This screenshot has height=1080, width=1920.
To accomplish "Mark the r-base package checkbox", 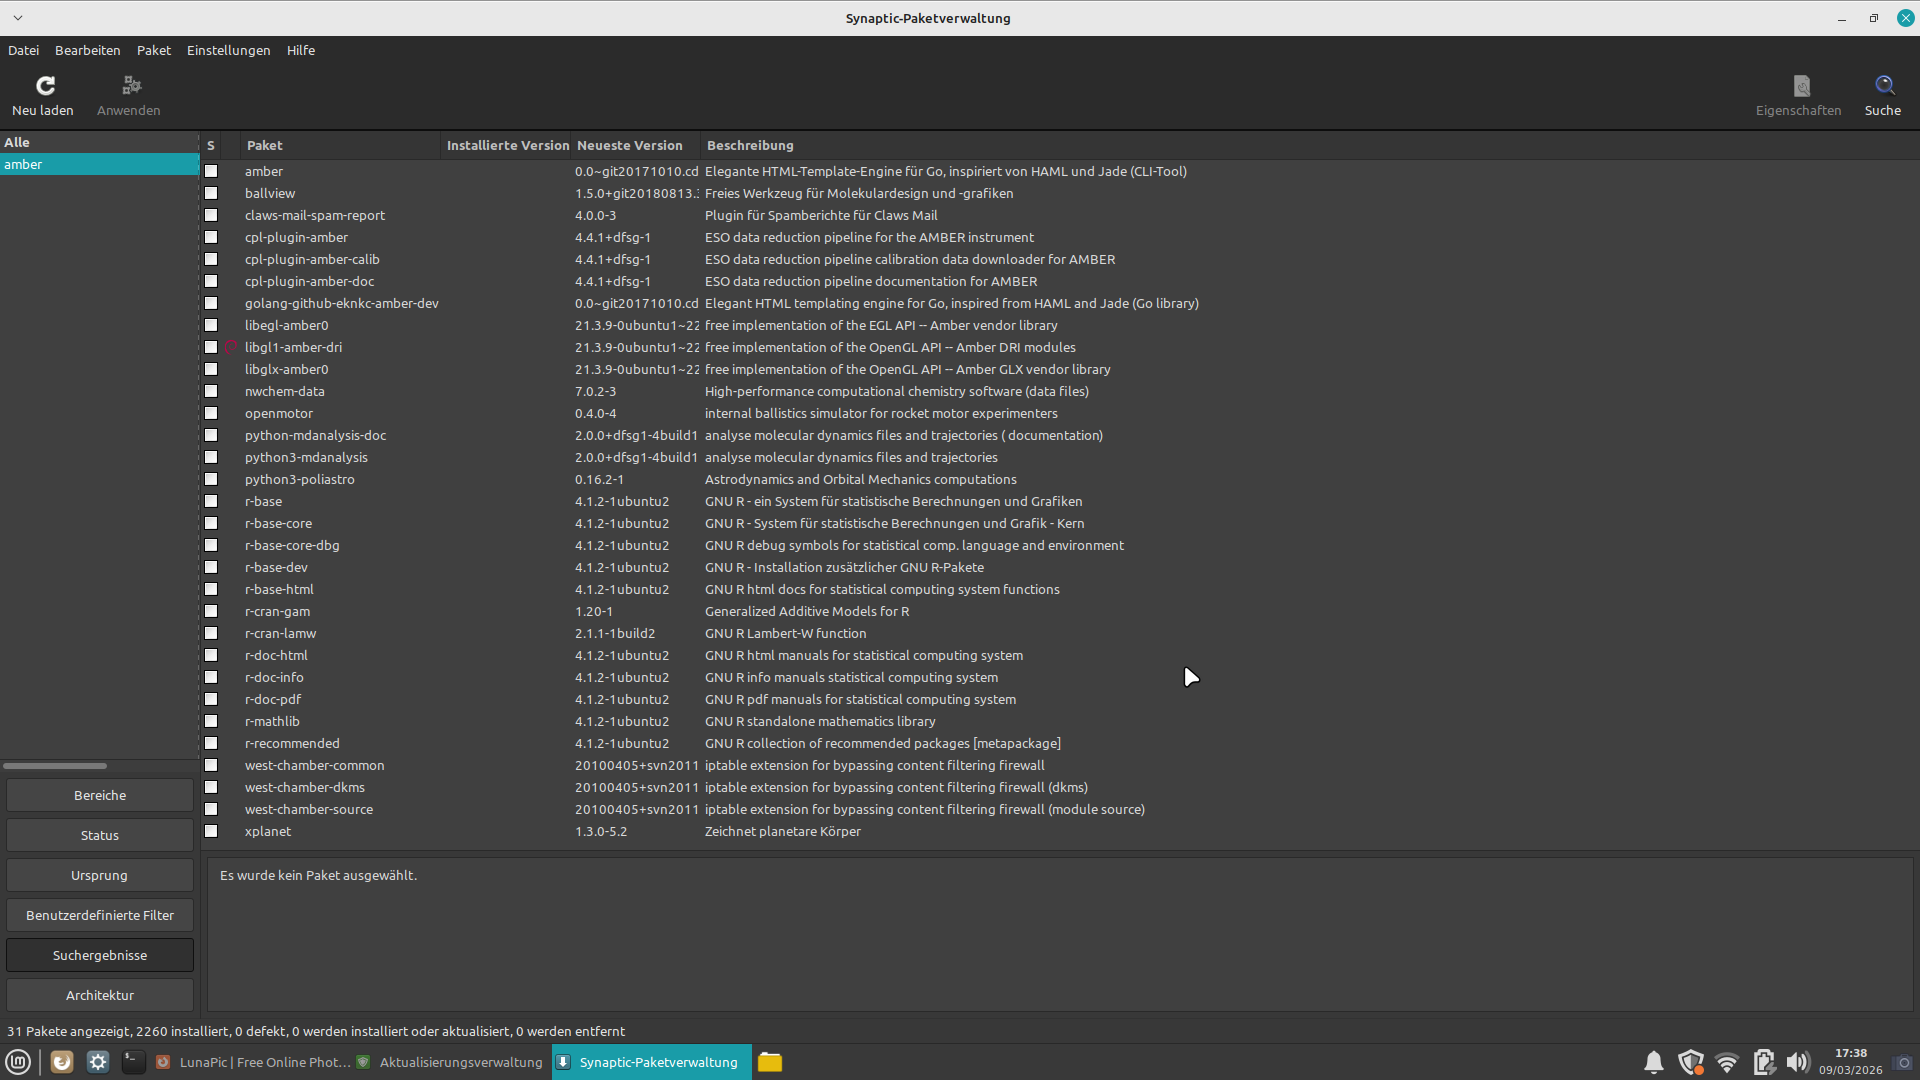I will [211, 502].
